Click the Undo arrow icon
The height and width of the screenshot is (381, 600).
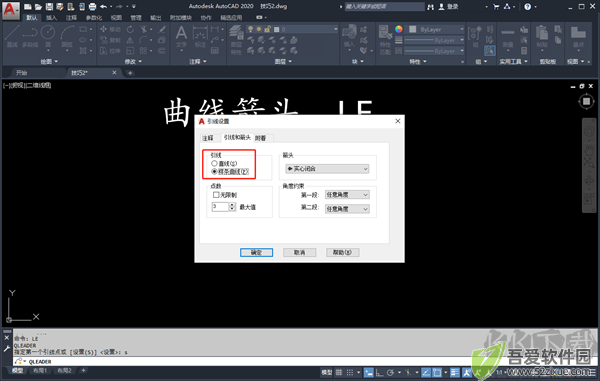[x=103, y=7]
